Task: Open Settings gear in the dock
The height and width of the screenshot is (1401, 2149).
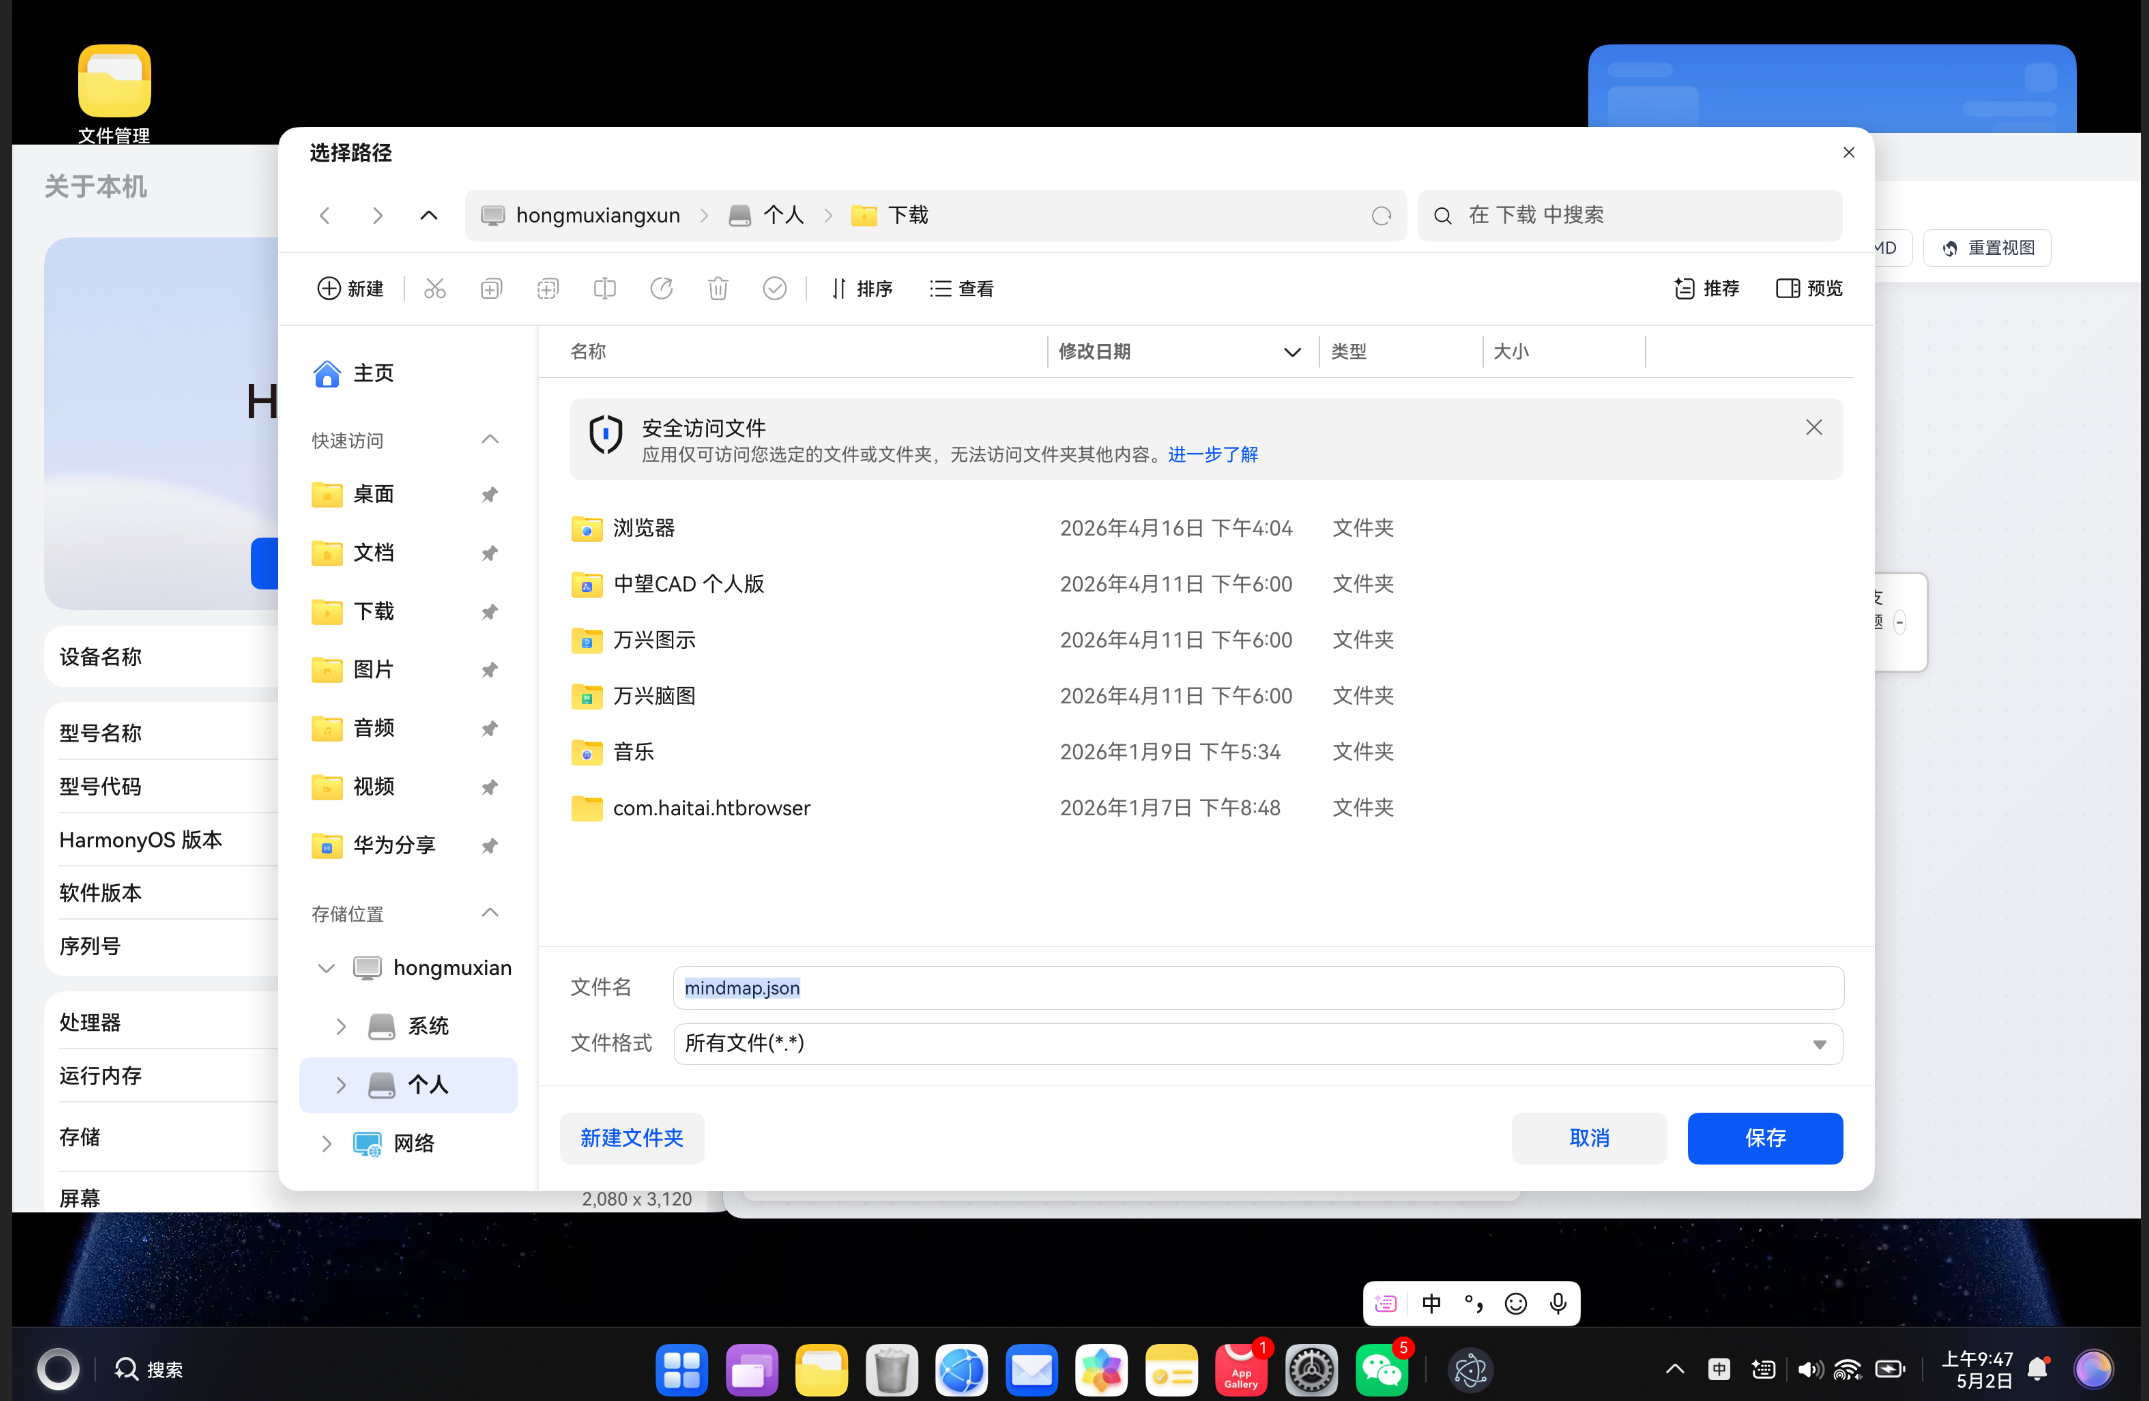Action: tap(1311, 1370)
